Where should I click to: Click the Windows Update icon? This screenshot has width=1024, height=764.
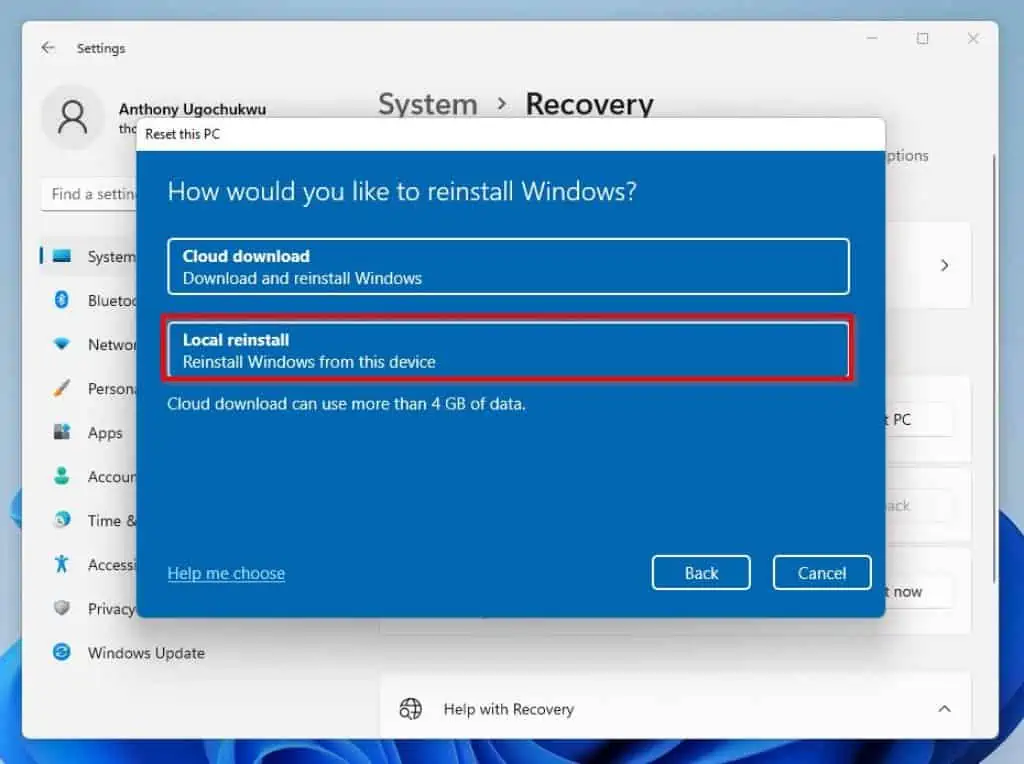[x=63, y=652]
